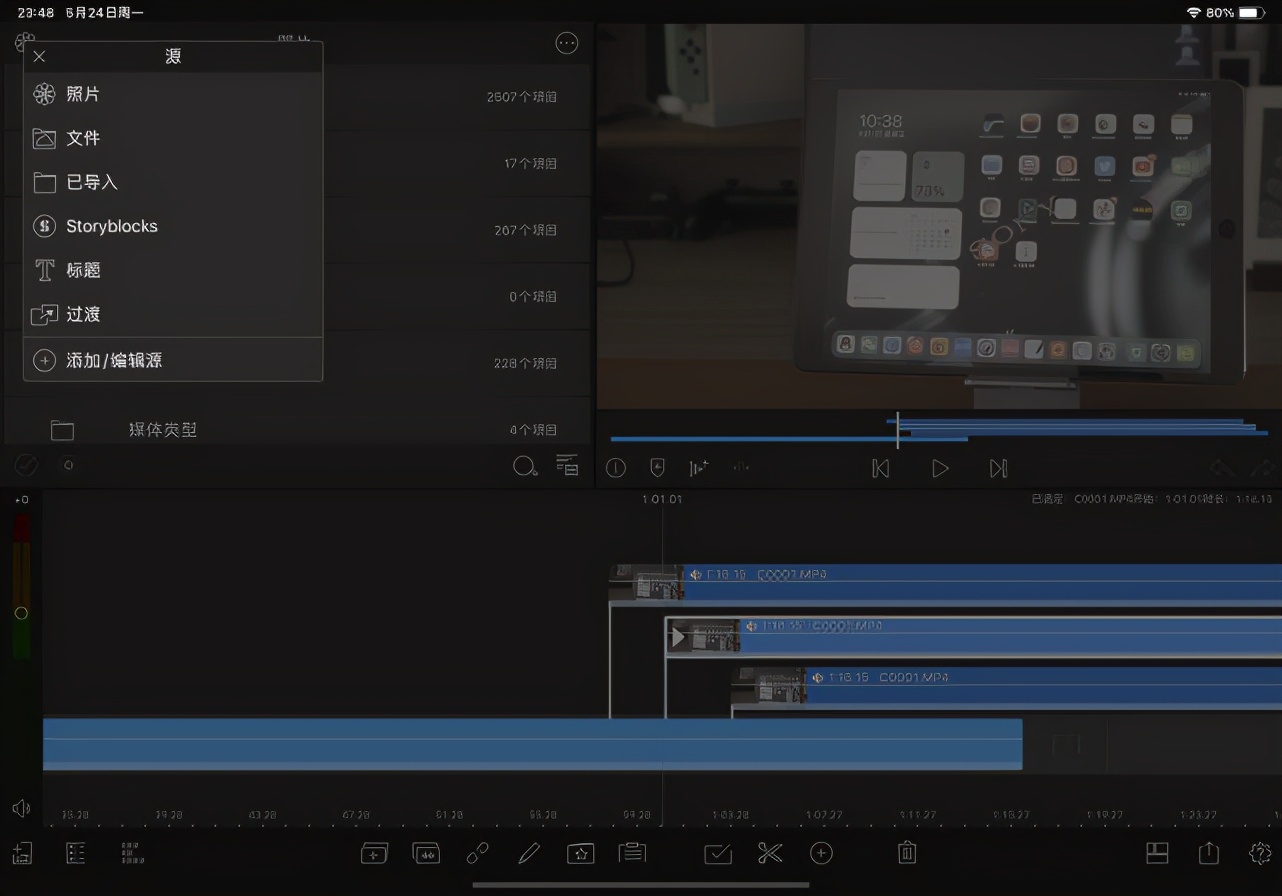
Task: Delete selected clip with trash icon
Action: [x=907, y=853]
